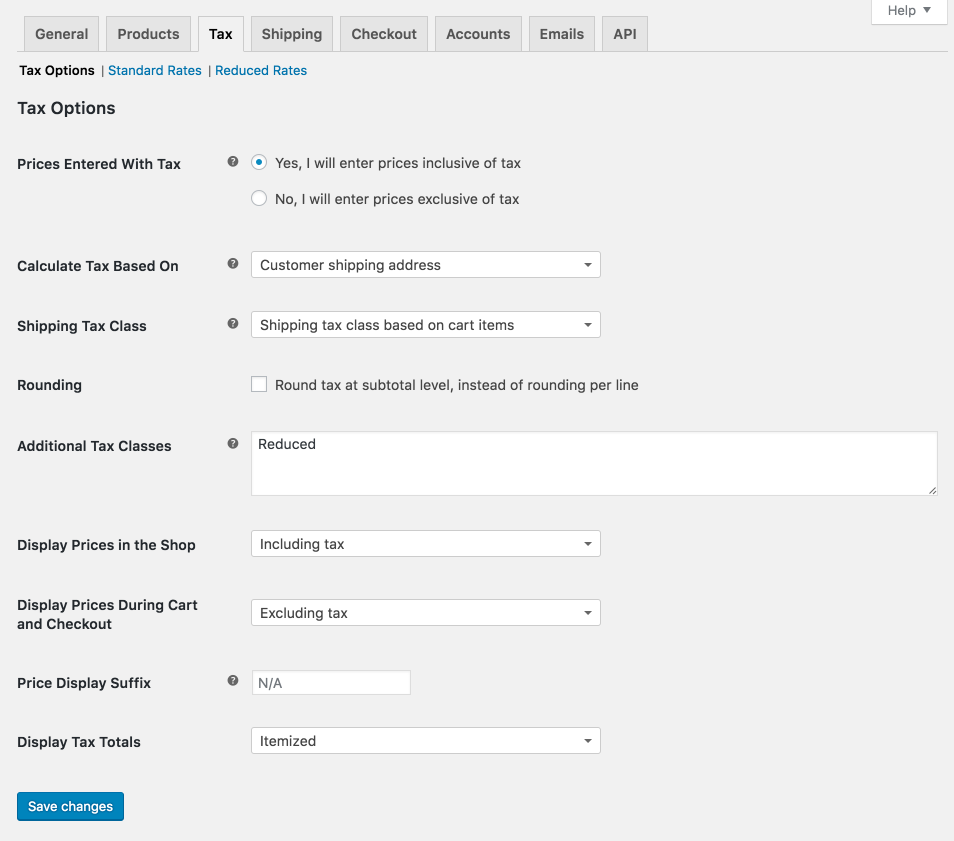Select 'Yes, I will enter prices inclusive of tax'
This screenshot has height=841, width=954.
259,163
